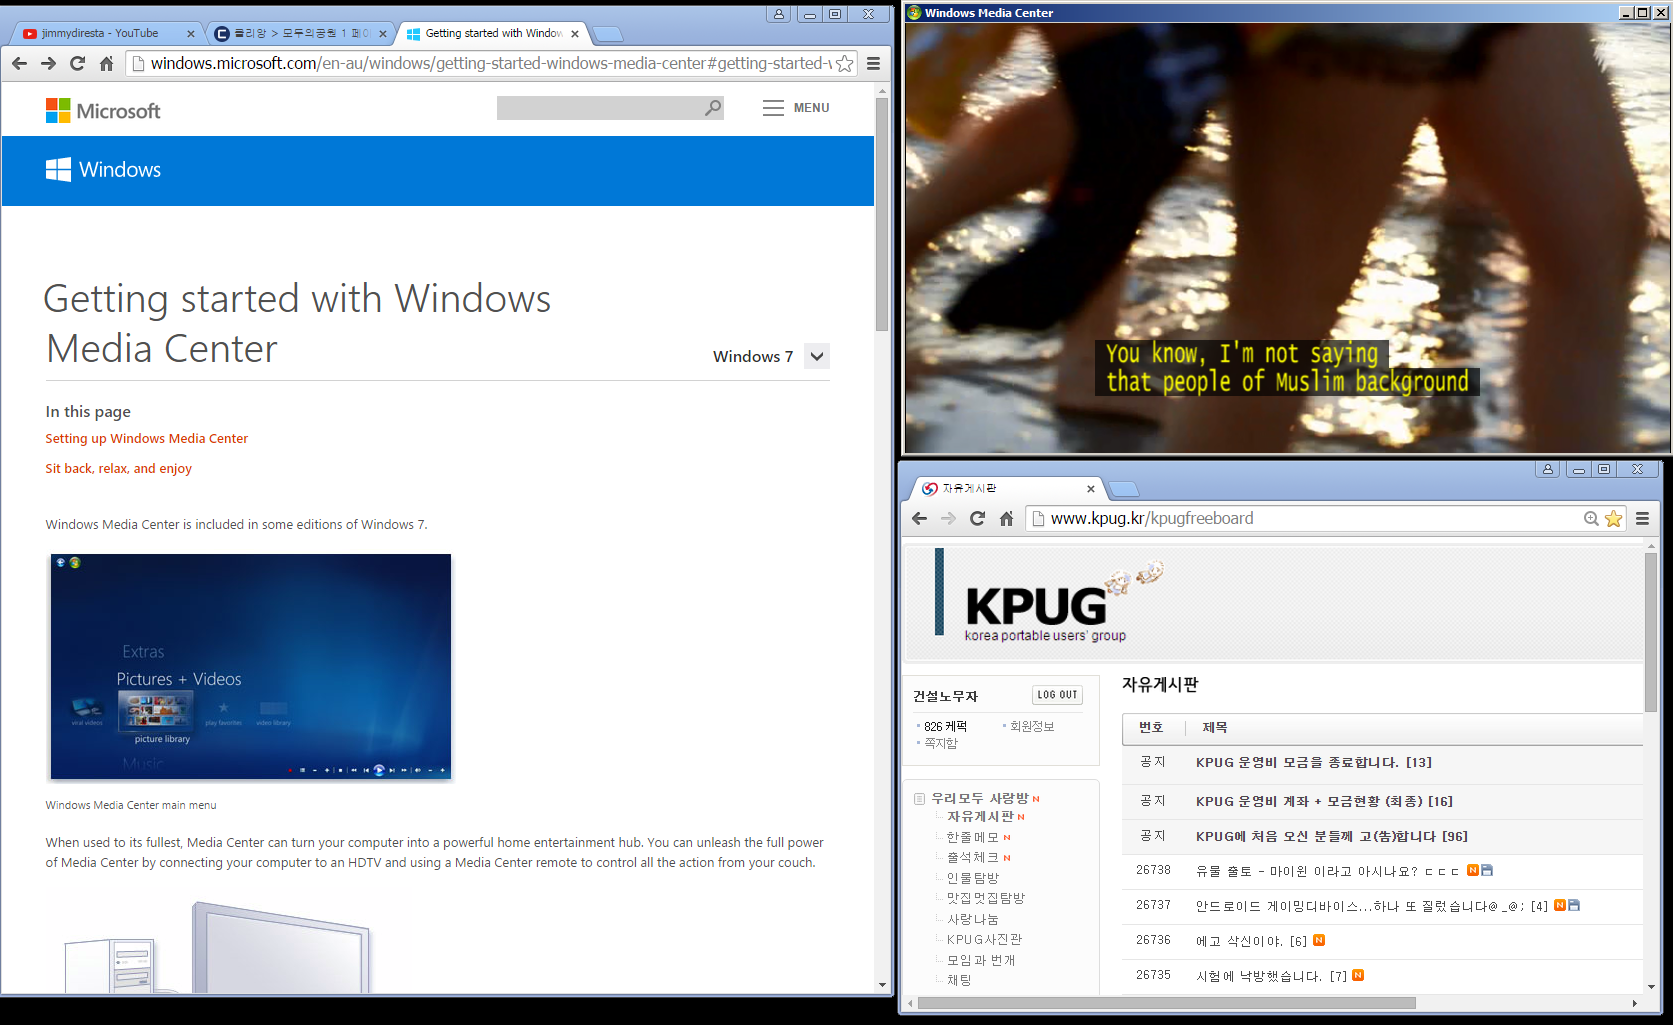Reload the Microsoft page
The image size is (1673, 1025).
(77, 63)
